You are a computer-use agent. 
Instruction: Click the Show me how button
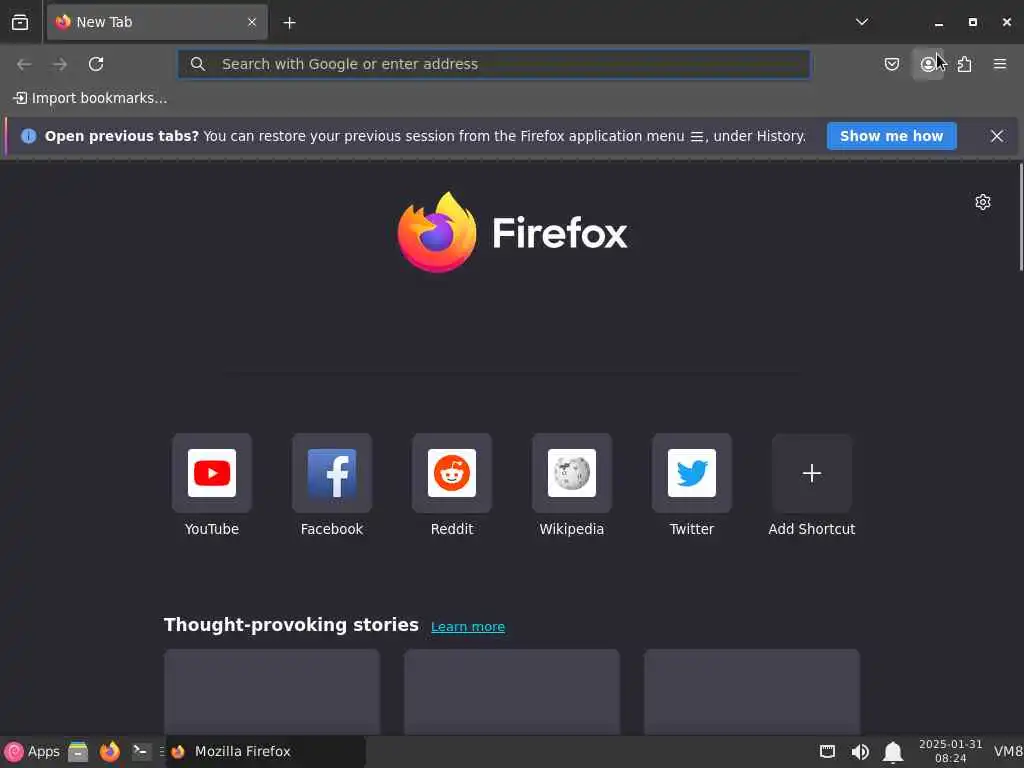click(891, 136)
